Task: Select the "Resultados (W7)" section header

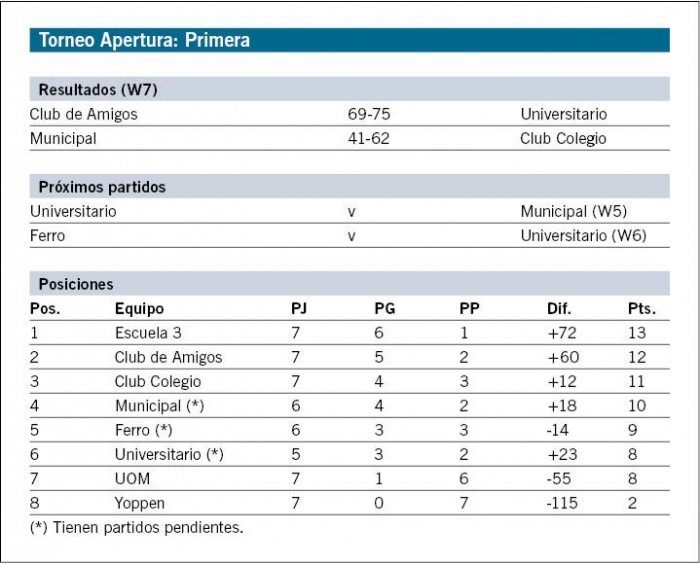Action: point(98,90)
